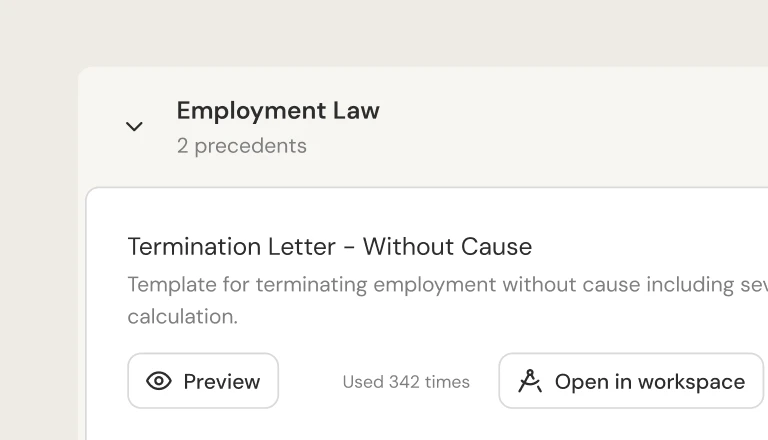The image size is (768, 440).
Task: Click the eye icon in Preview button
Action: point(159,381)
